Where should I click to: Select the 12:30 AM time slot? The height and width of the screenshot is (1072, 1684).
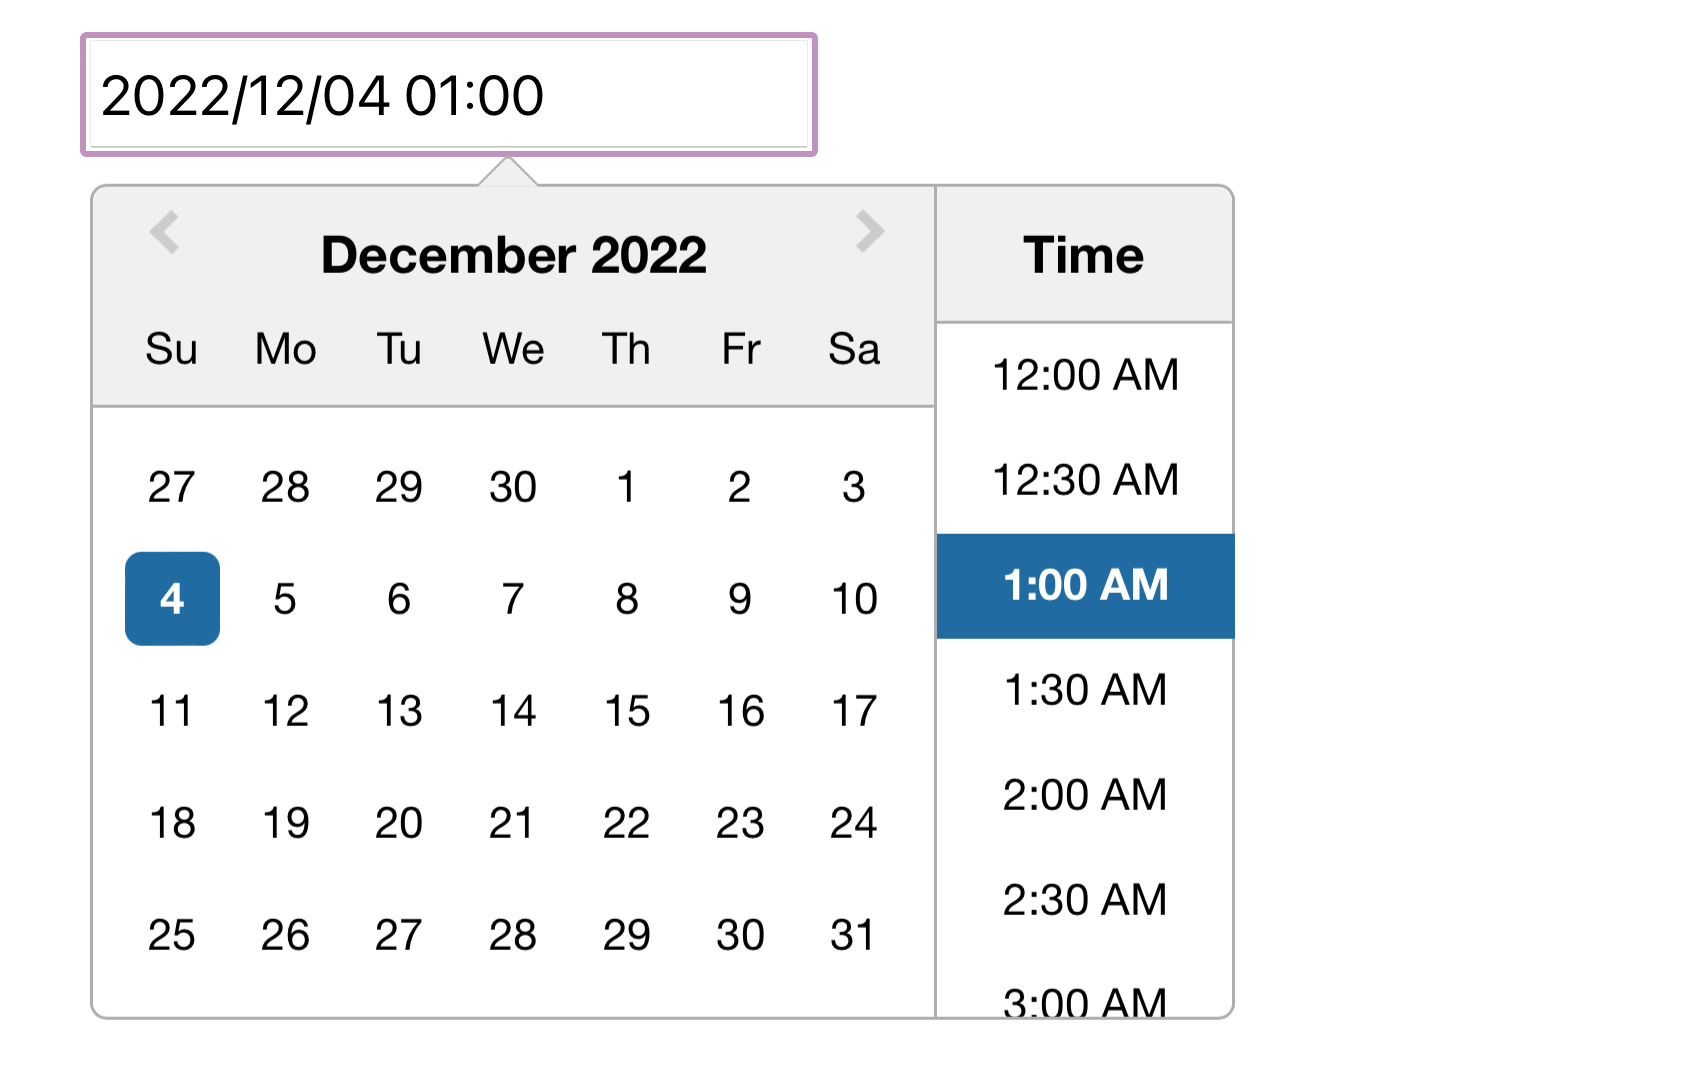1085,480
